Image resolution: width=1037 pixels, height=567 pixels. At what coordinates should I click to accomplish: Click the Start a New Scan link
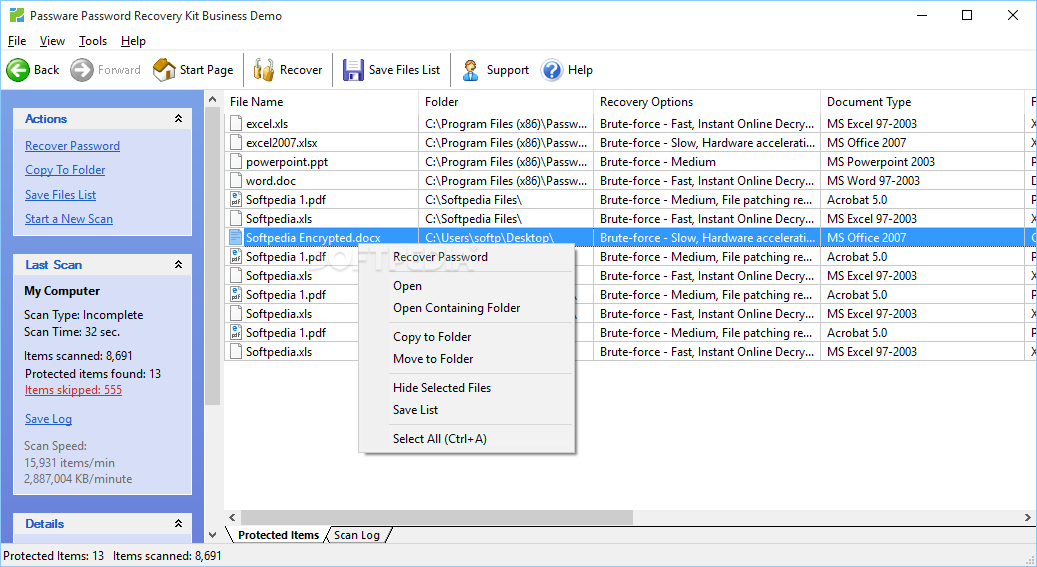pos(69,219)
